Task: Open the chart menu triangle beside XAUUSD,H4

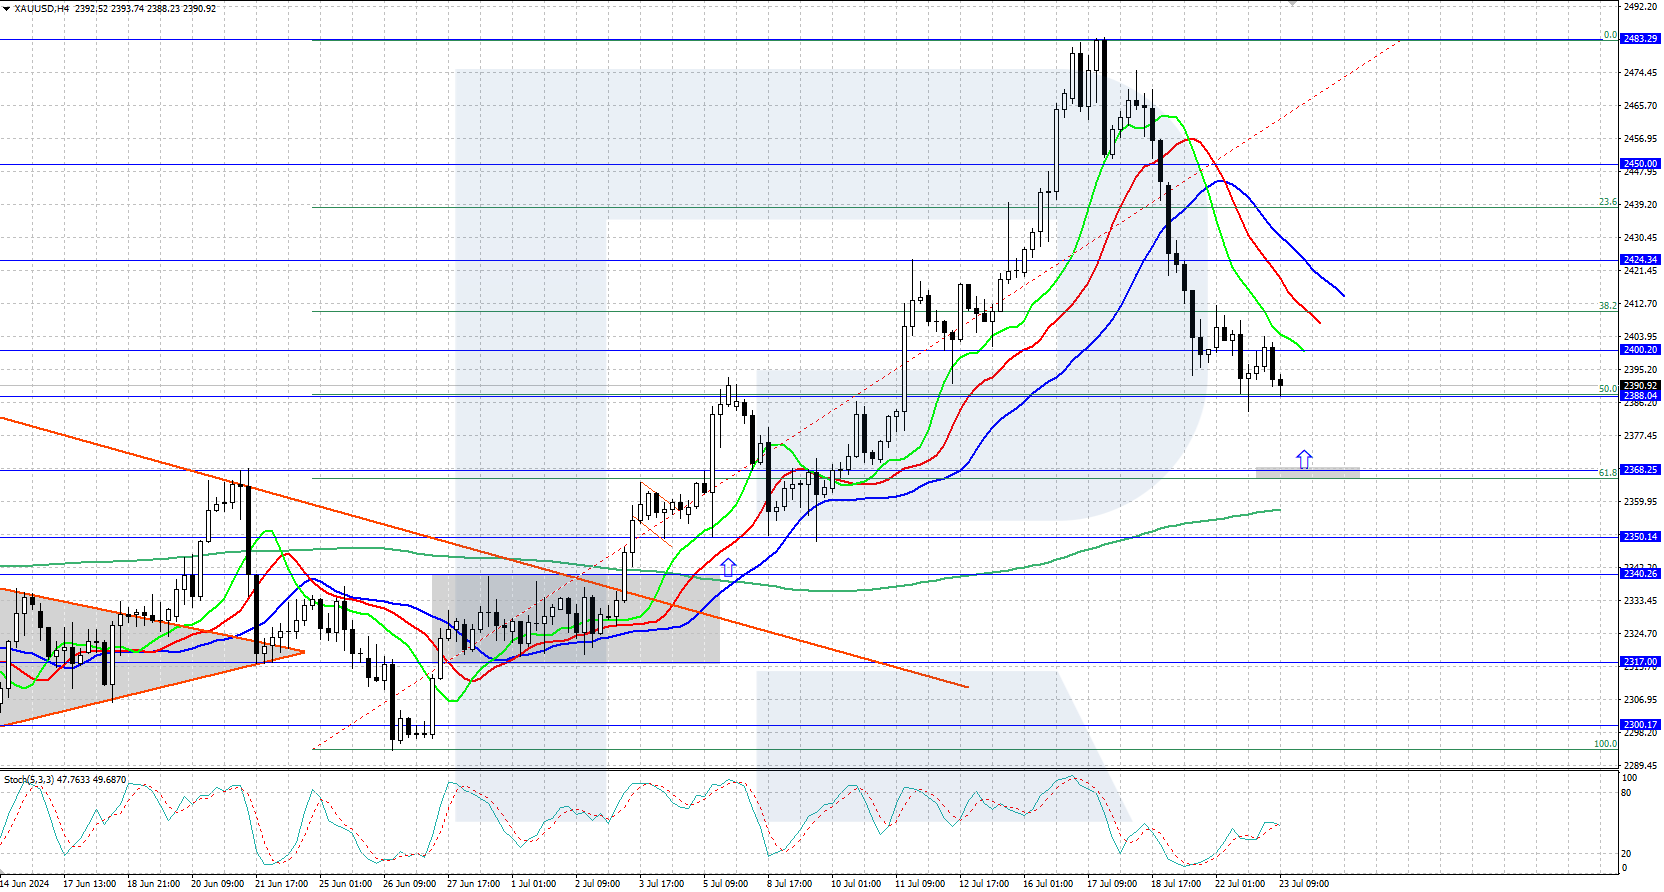Action: click(x=6, y=8)
